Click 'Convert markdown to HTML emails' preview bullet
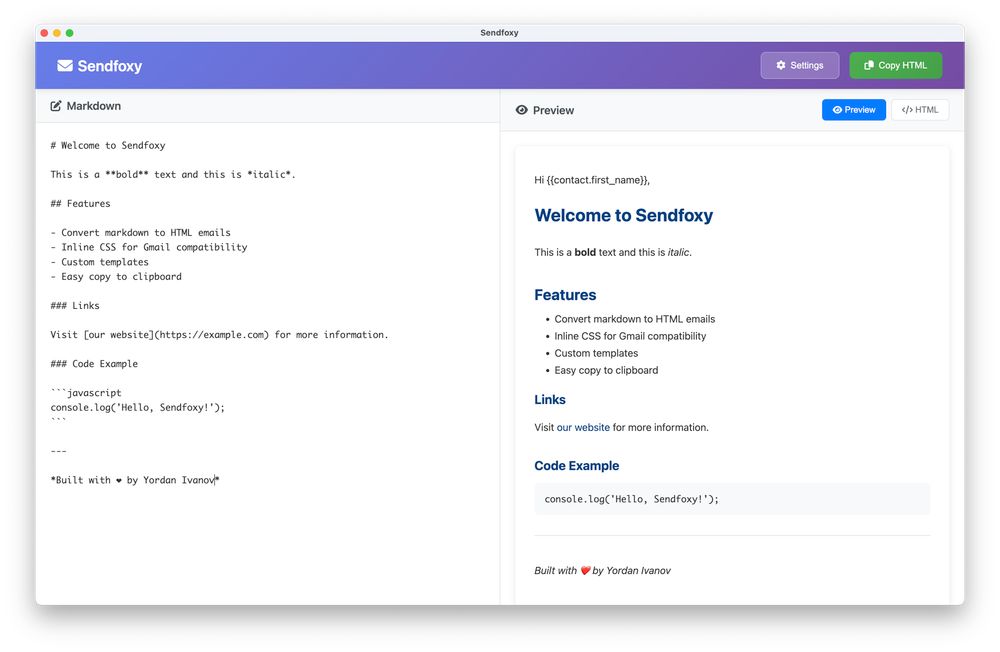Image resolution: width=1000 pixels, height=652 pixels. pyautogui.click(x=635, y=319)
